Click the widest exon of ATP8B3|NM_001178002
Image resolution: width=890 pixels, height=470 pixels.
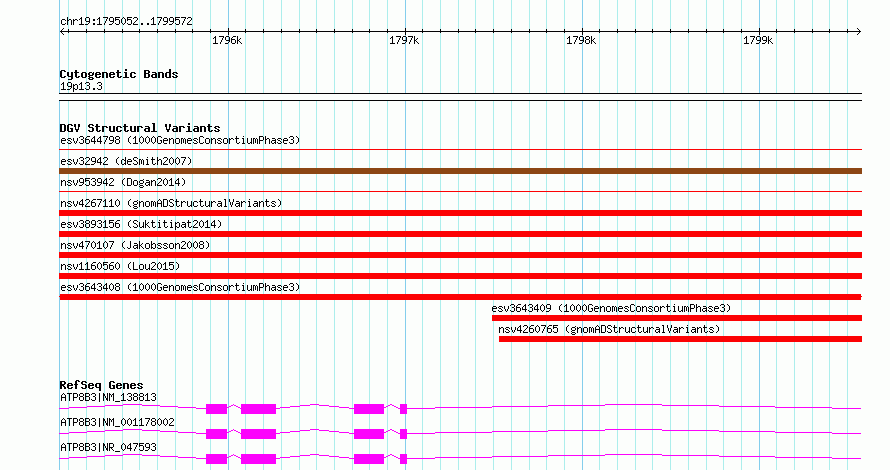pyautogui.click(x=258, y=434)
